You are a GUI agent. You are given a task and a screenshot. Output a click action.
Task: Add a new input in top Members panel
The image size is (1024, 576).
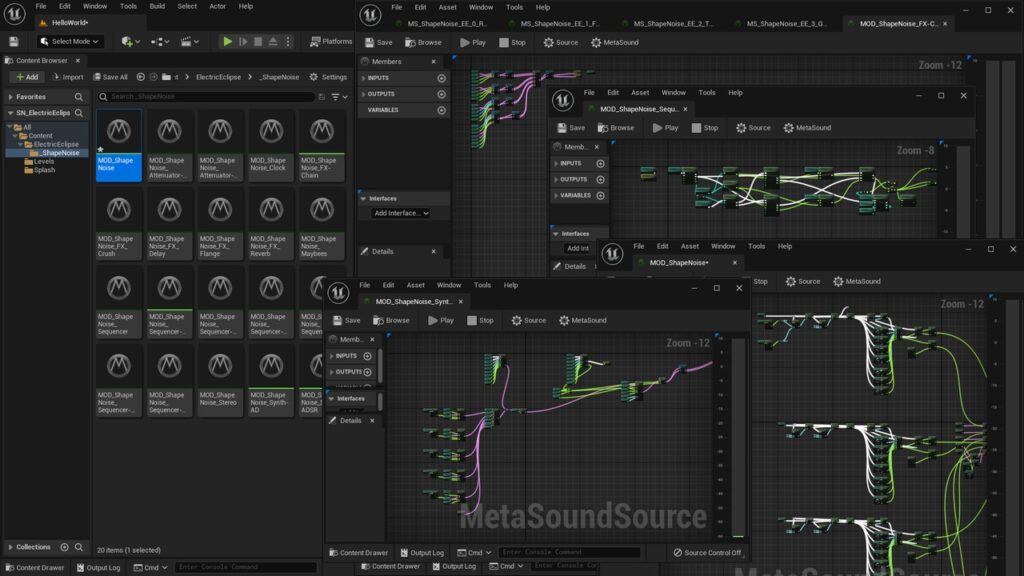click(x=441, y=78)
